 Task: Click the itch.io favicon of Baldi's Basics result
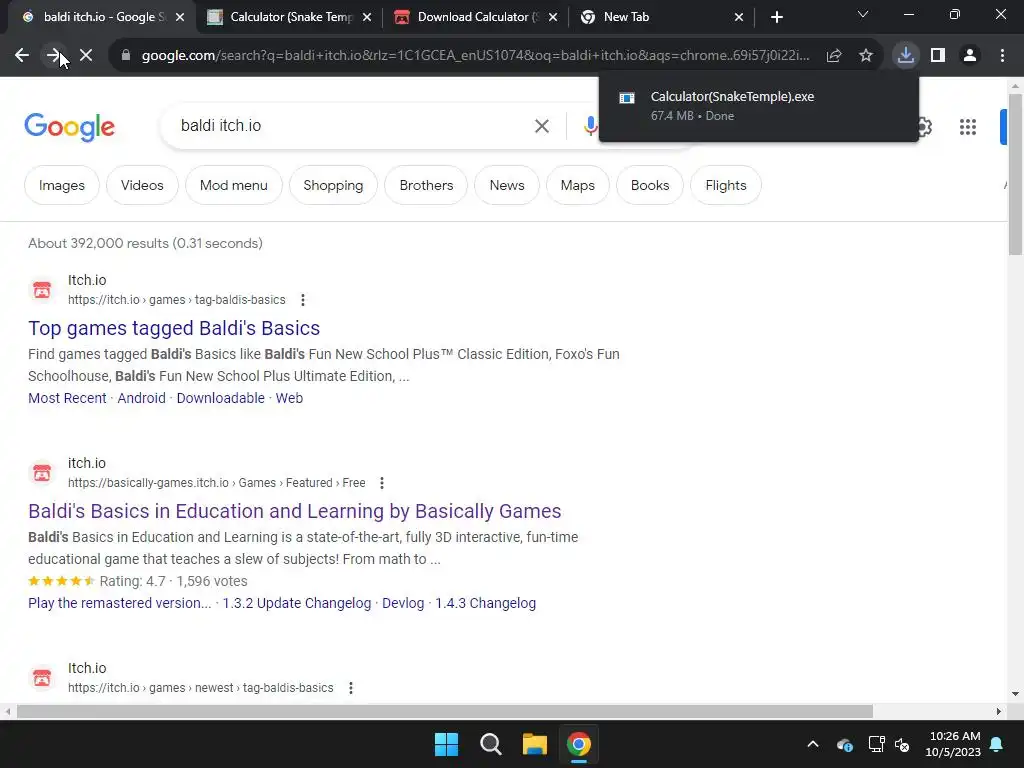click(42, 472)
